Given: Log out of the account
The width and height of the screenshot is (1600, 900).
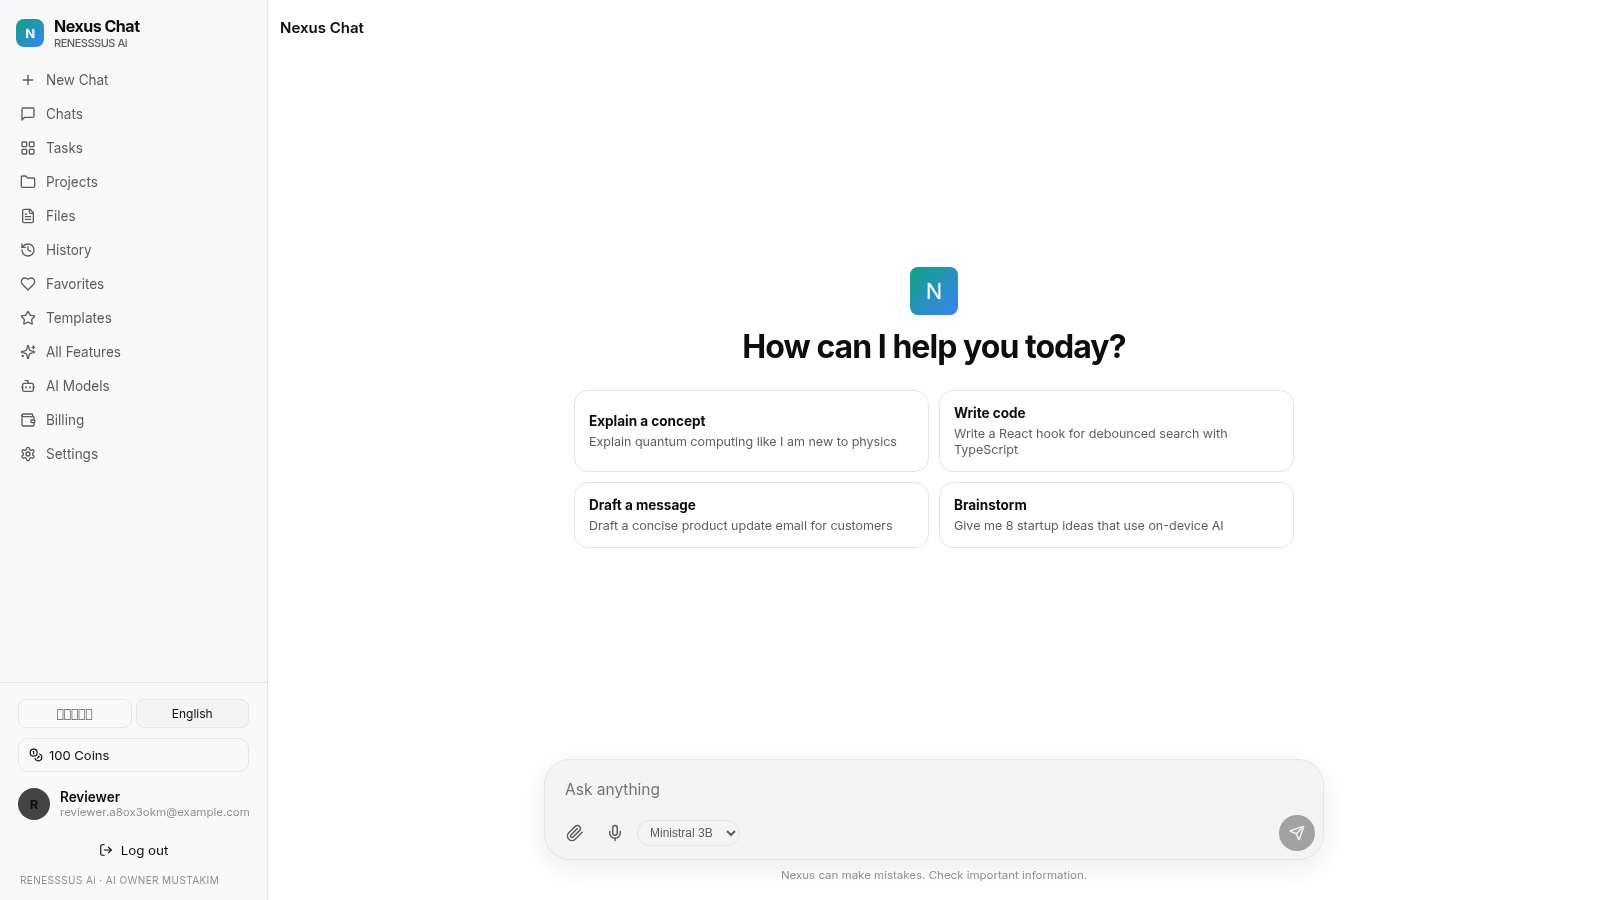Looking at the screenshot, I should tap(134, 851).
